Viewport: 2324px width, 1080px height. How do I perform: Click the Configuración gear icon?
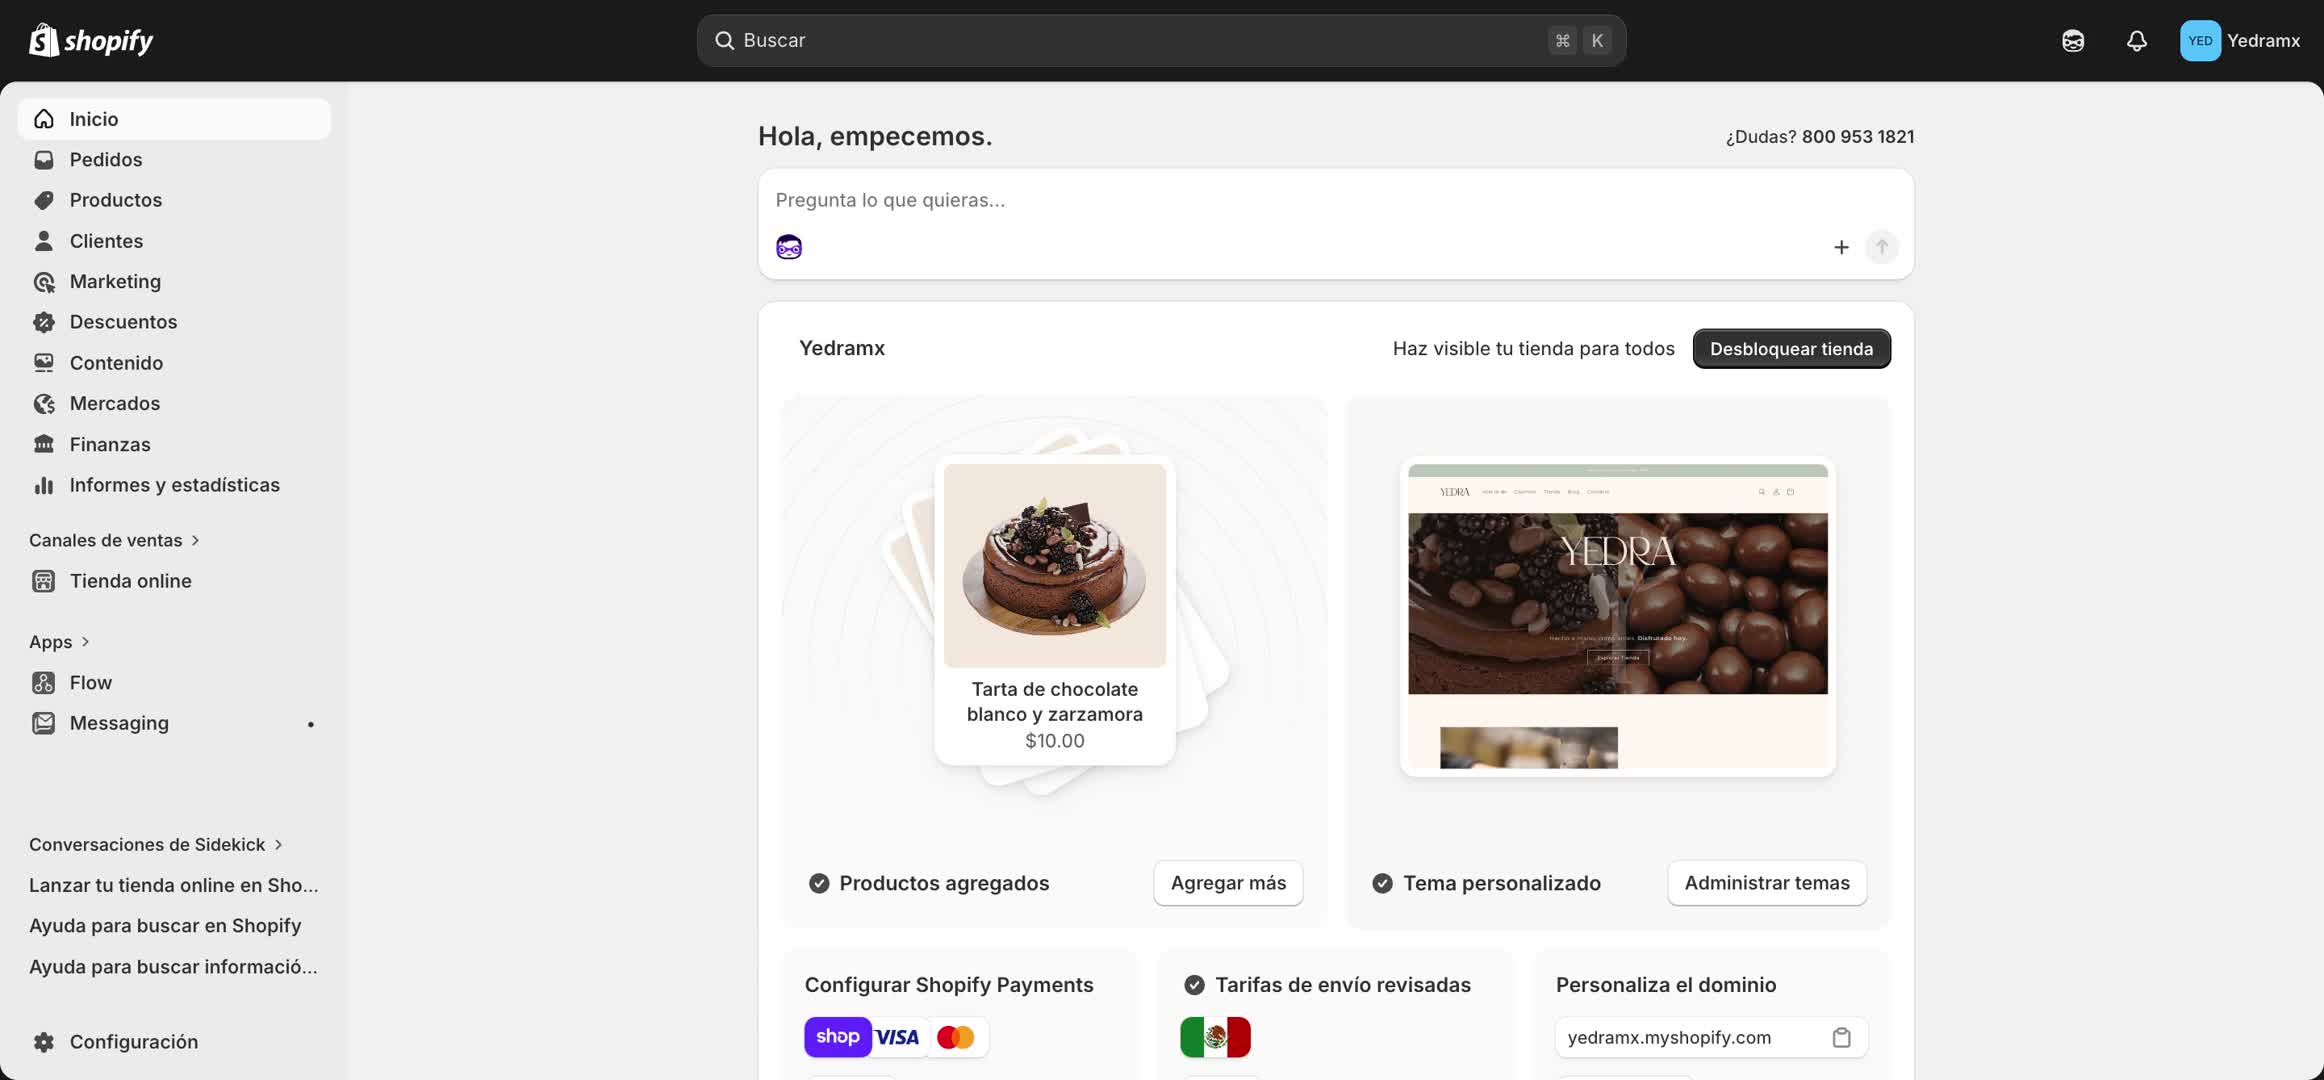coord(44,1042)
